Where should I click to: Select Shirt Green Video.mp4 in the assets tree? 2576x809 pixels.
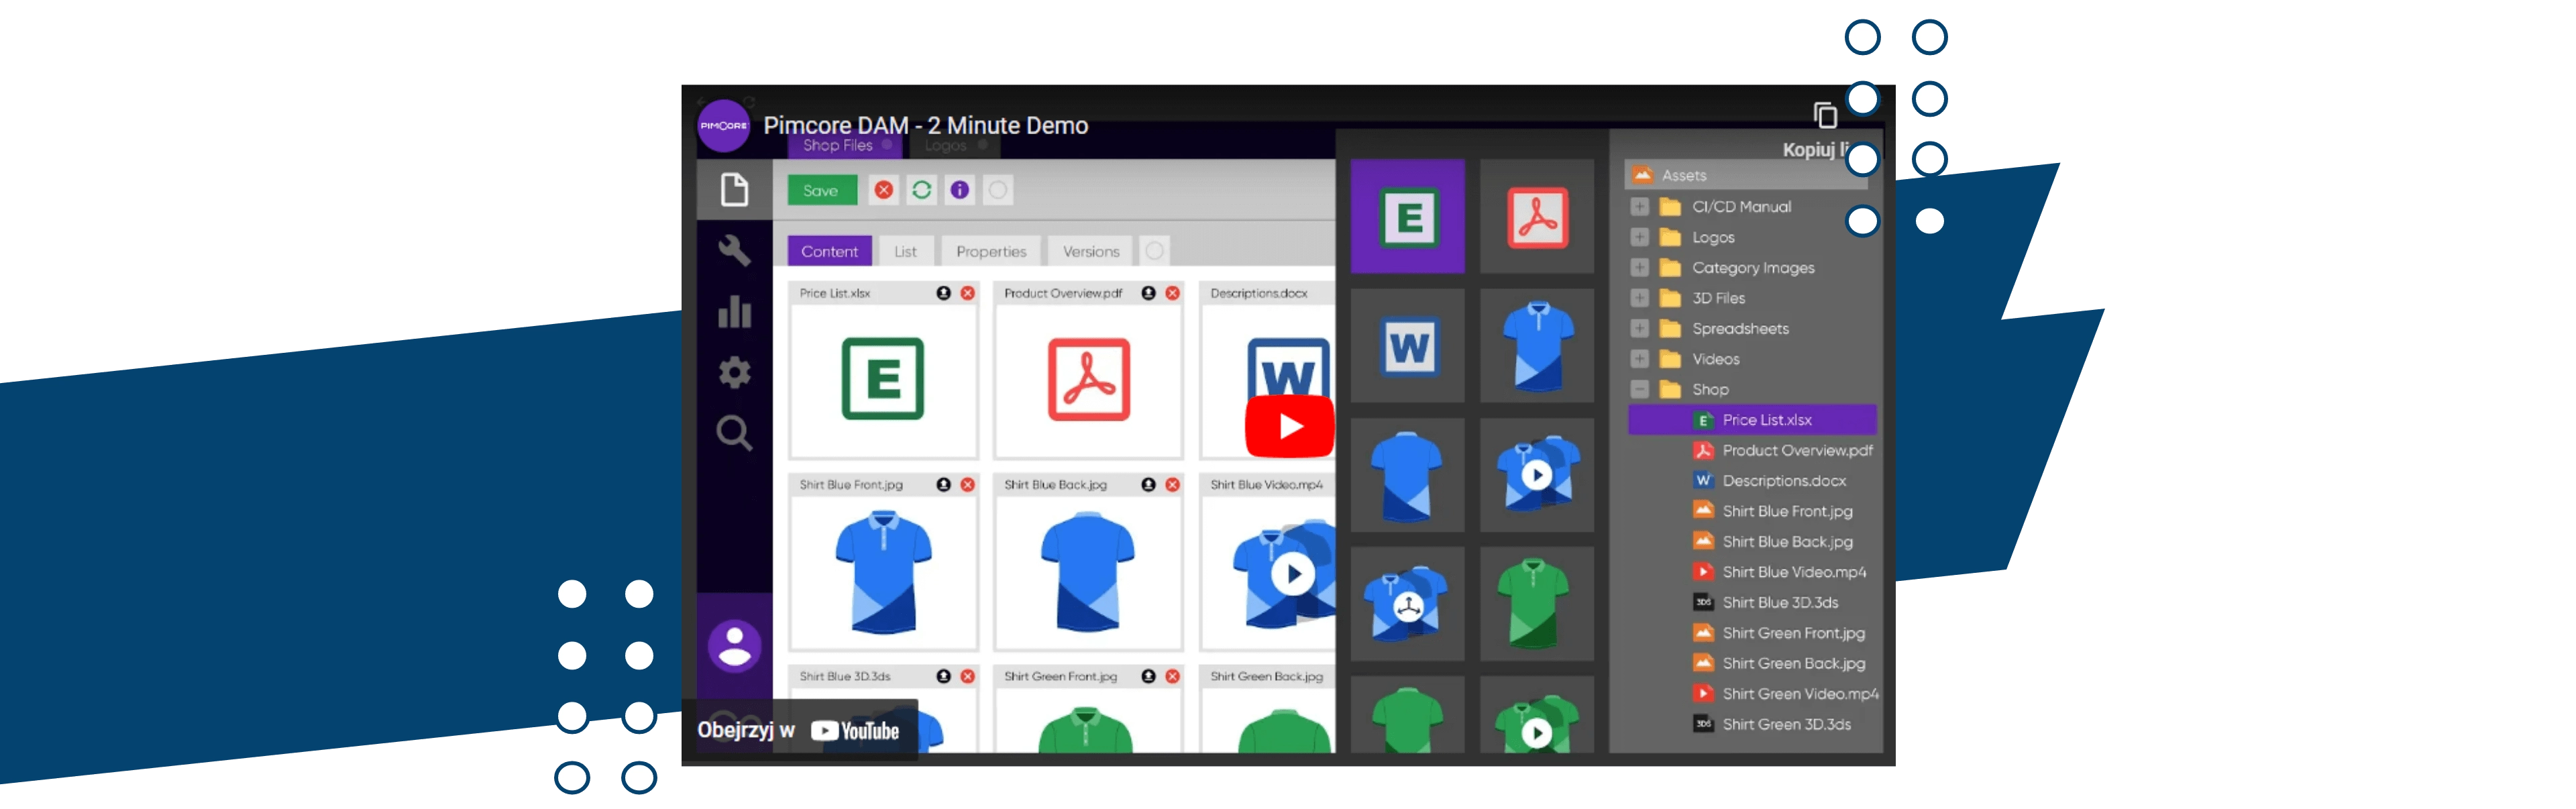point(1785,694)
